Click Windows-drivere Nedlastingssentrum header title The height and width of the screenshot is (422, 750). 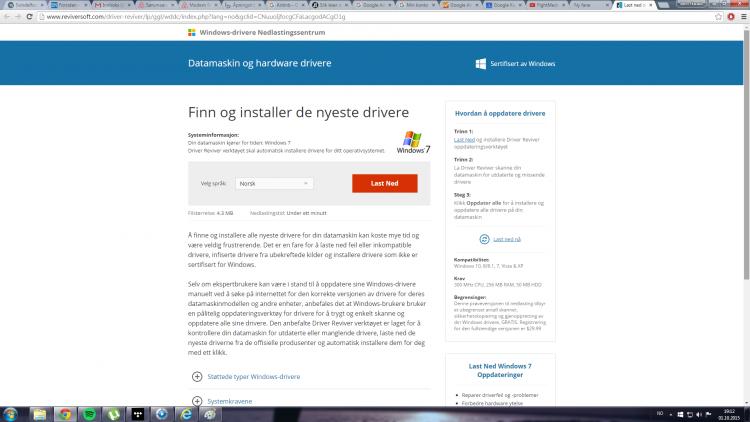click(x=262, y=33)
